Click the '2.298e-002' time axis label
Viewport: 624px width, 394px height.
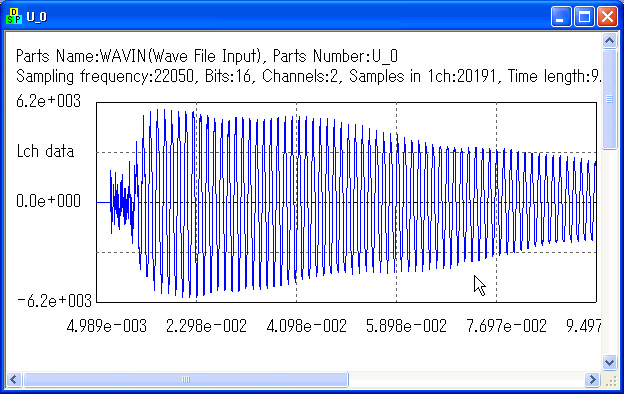[x=207, y=326]
